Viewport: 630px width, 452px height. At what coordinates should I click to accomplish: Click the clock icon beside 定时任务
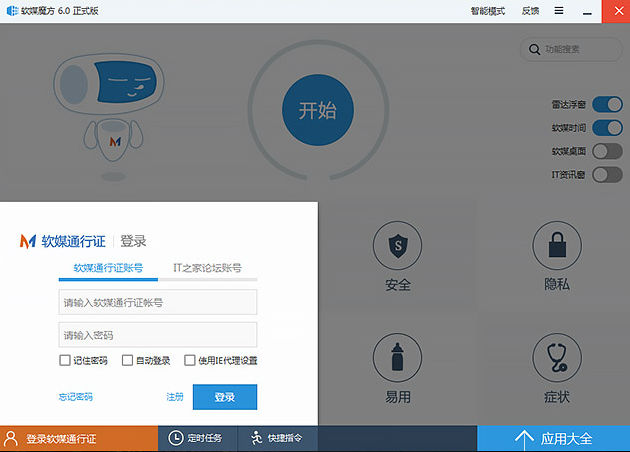(x=176, y=438)
